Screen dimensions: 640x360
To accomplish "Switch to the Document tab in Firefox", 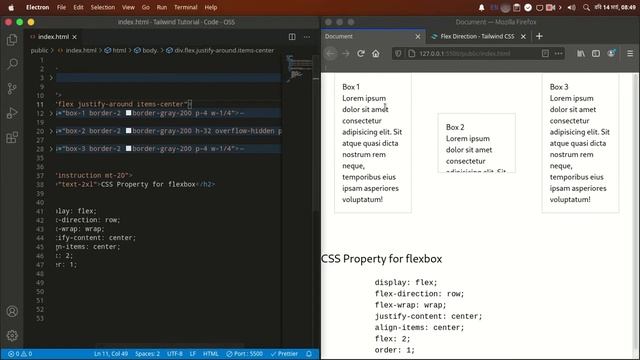I will pyautogui.click(x=372, y=36).
